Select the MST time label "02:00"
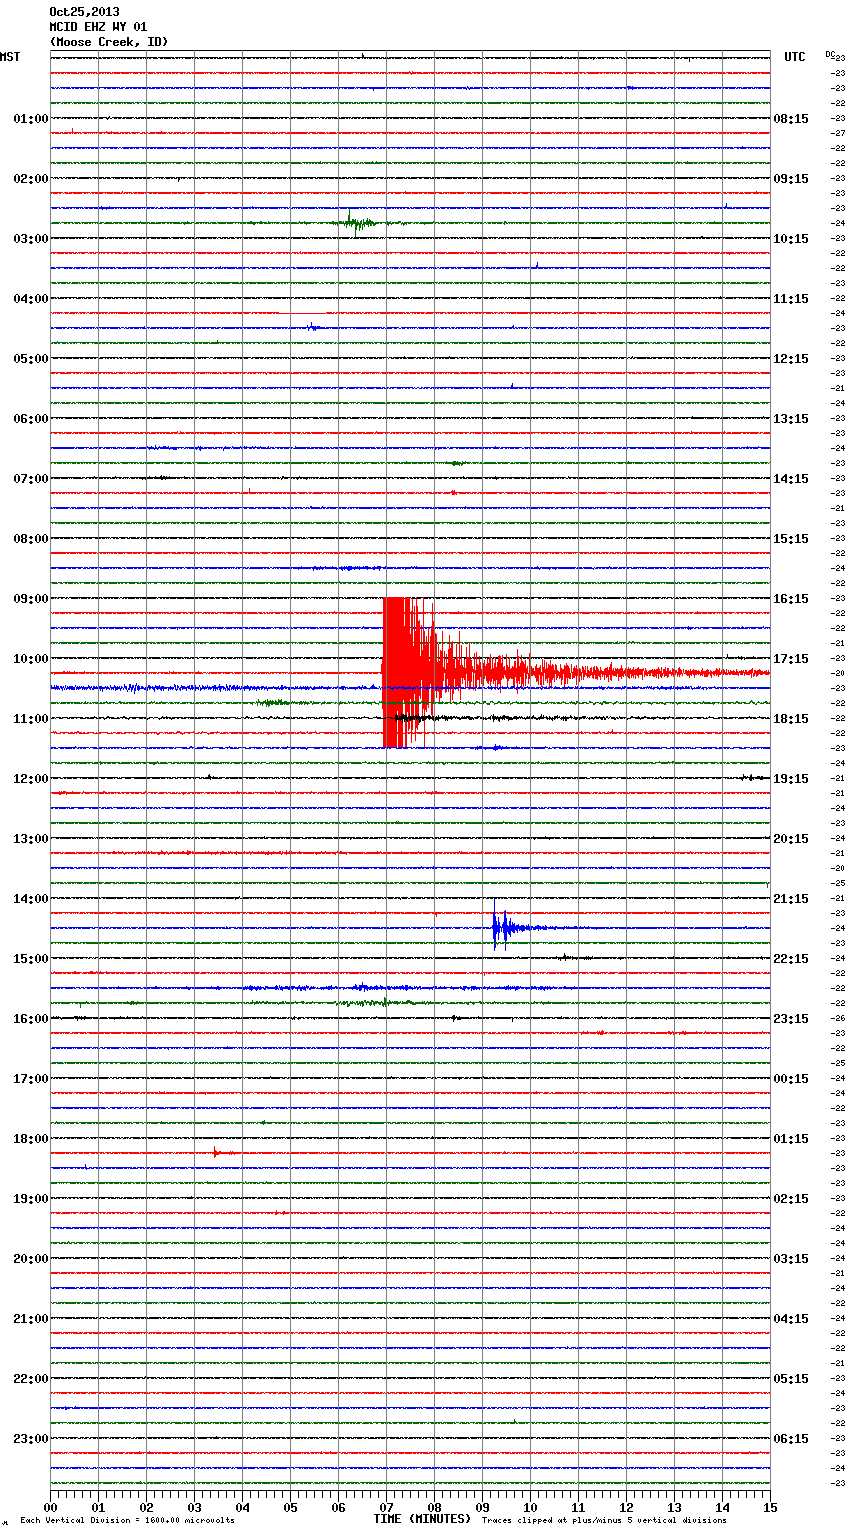The image size is (850, 1534). pyautogui.click(x=31, y=179)
